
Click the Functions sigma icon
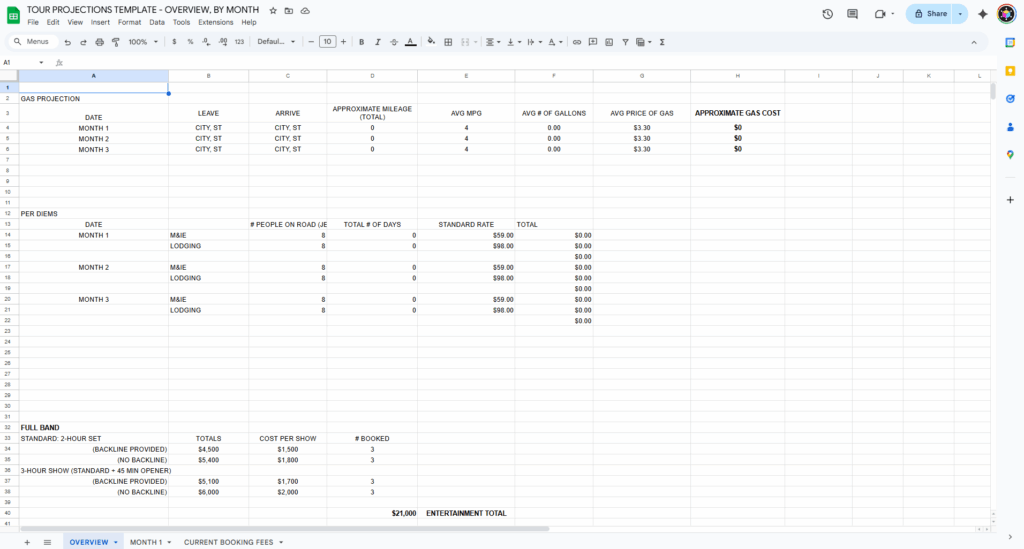(662, 42)
